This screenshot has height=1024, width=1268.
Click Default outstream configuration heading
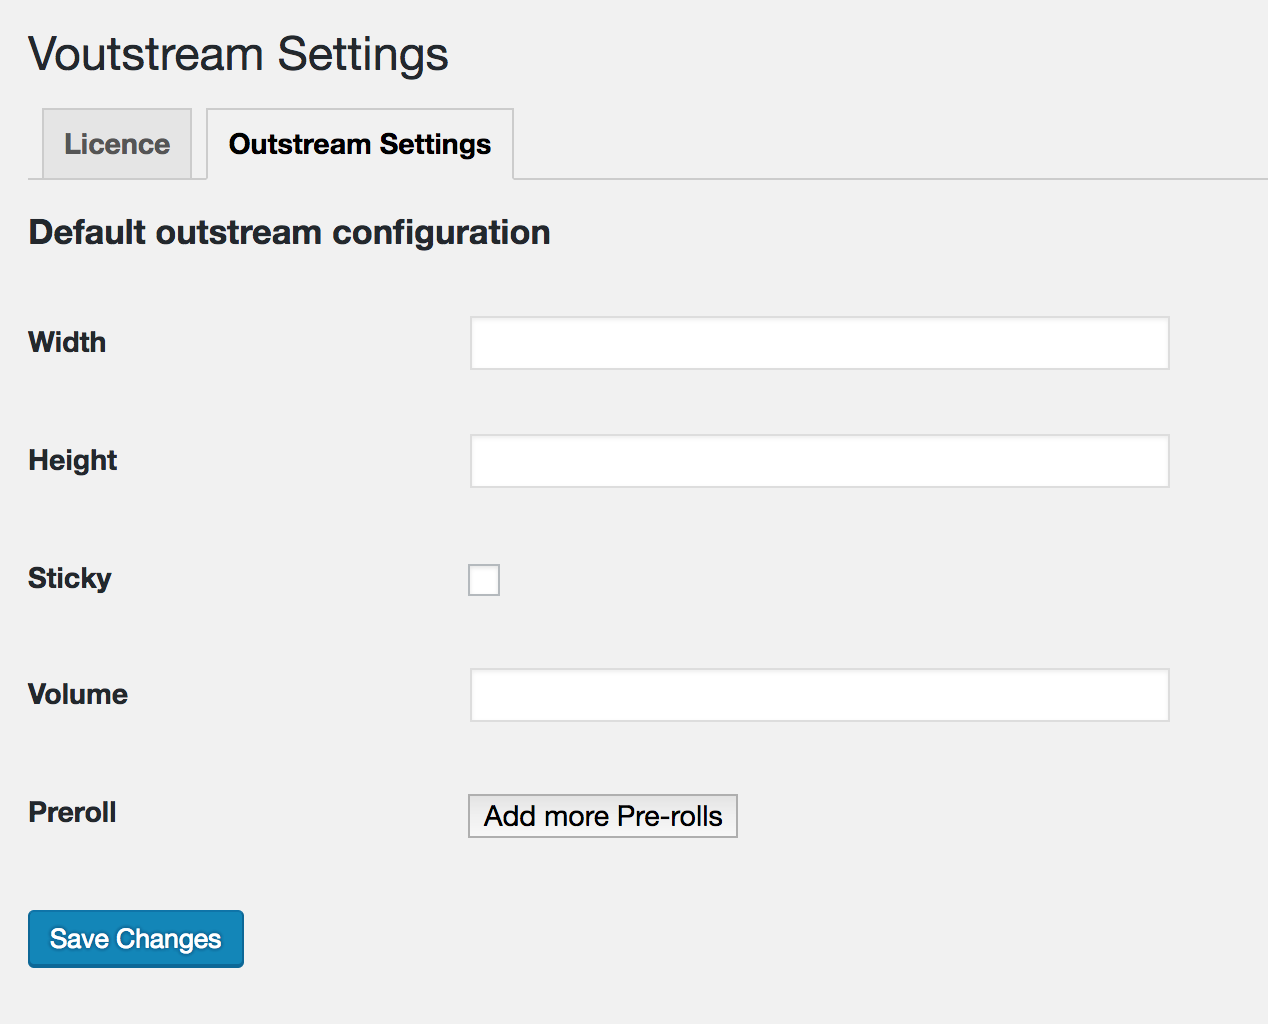coord(289,232)
